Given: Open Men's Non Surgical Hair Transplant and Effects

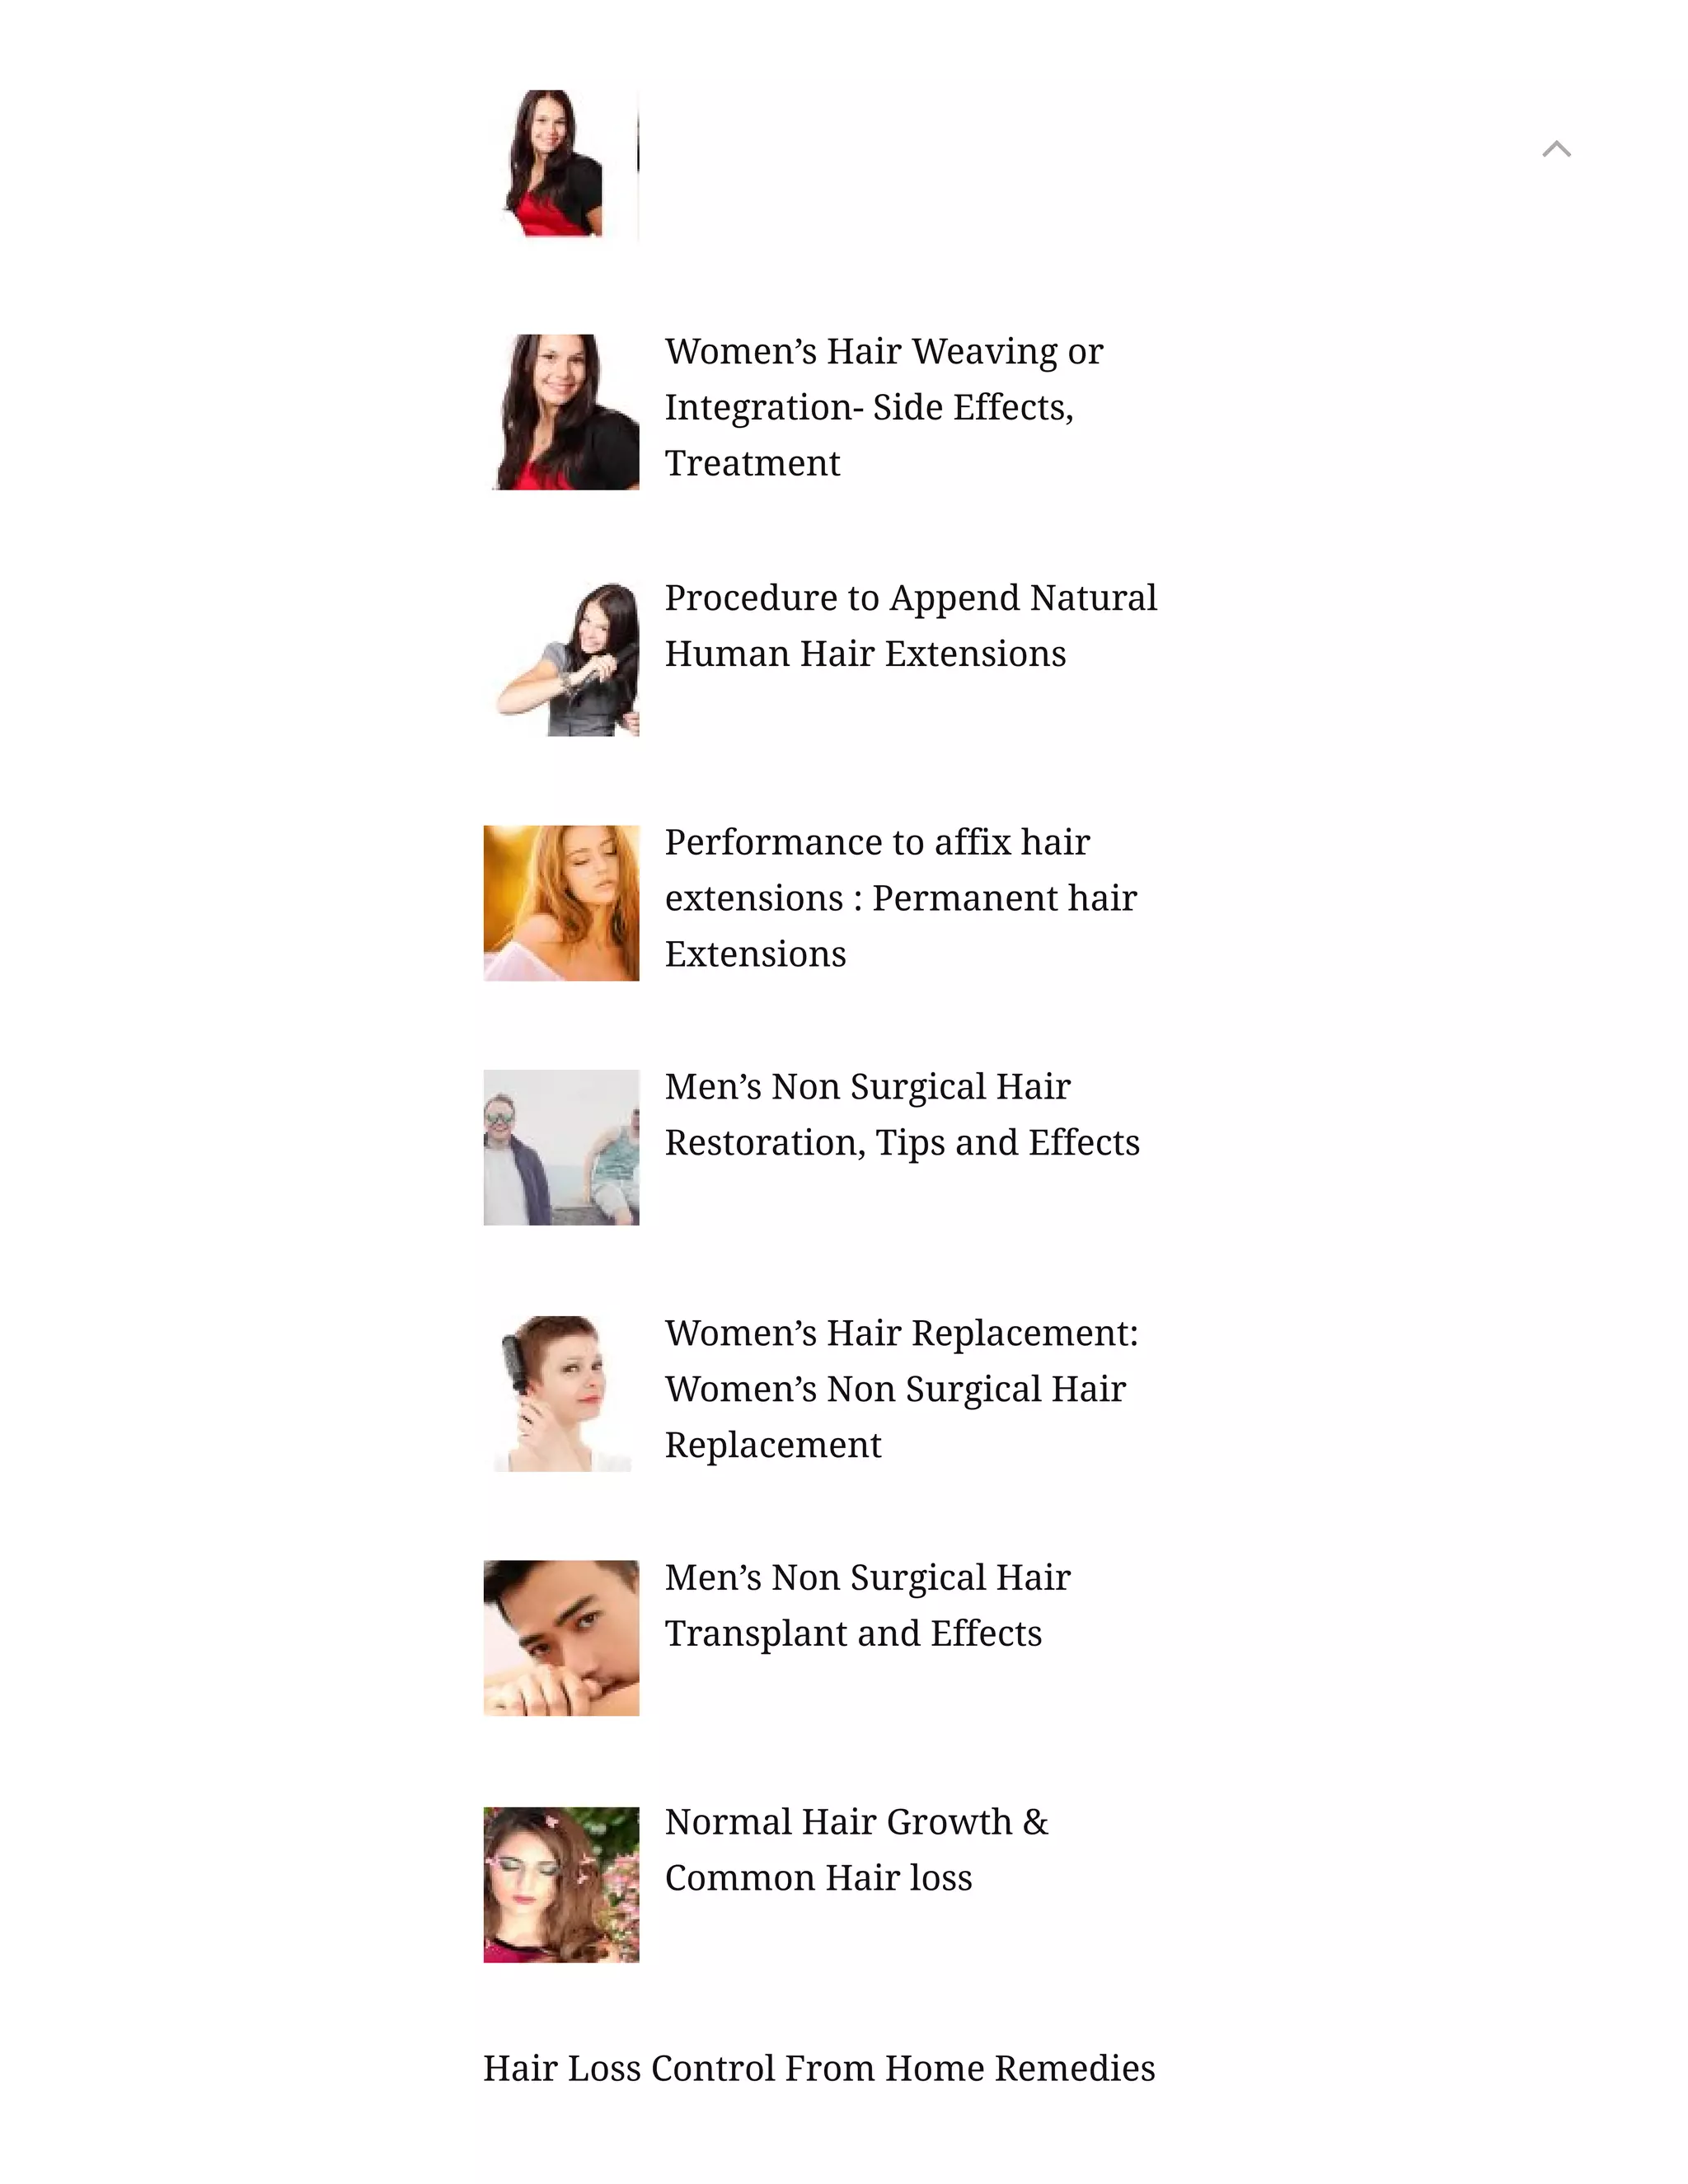Looking at the screenshot, I should 868,1605.
